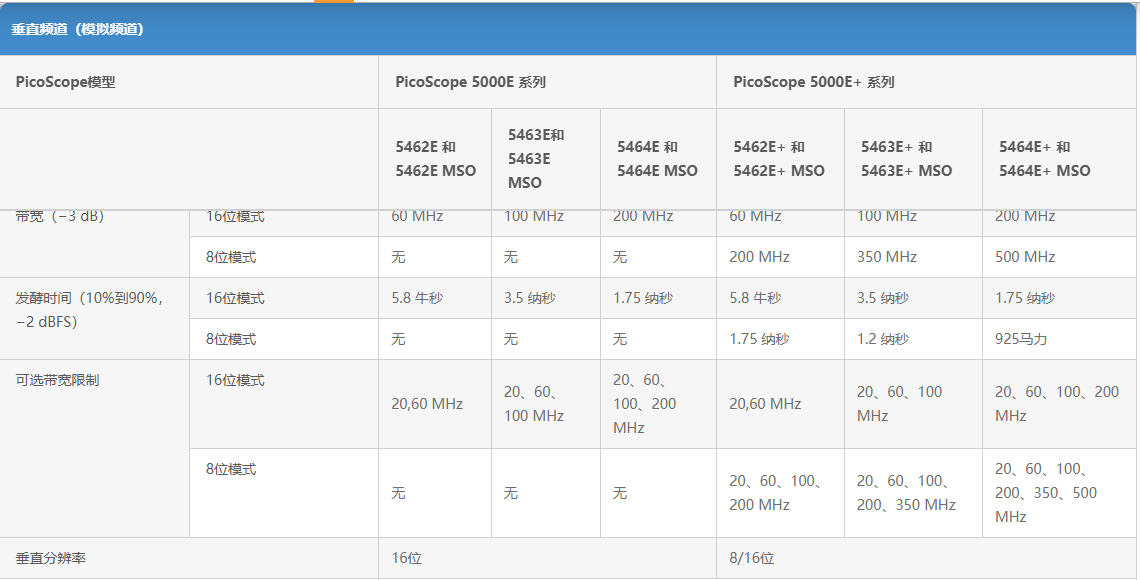Click the 可选带宽限制 row label
Viewport: 1140px width, 580px height.
pos(57,380)
